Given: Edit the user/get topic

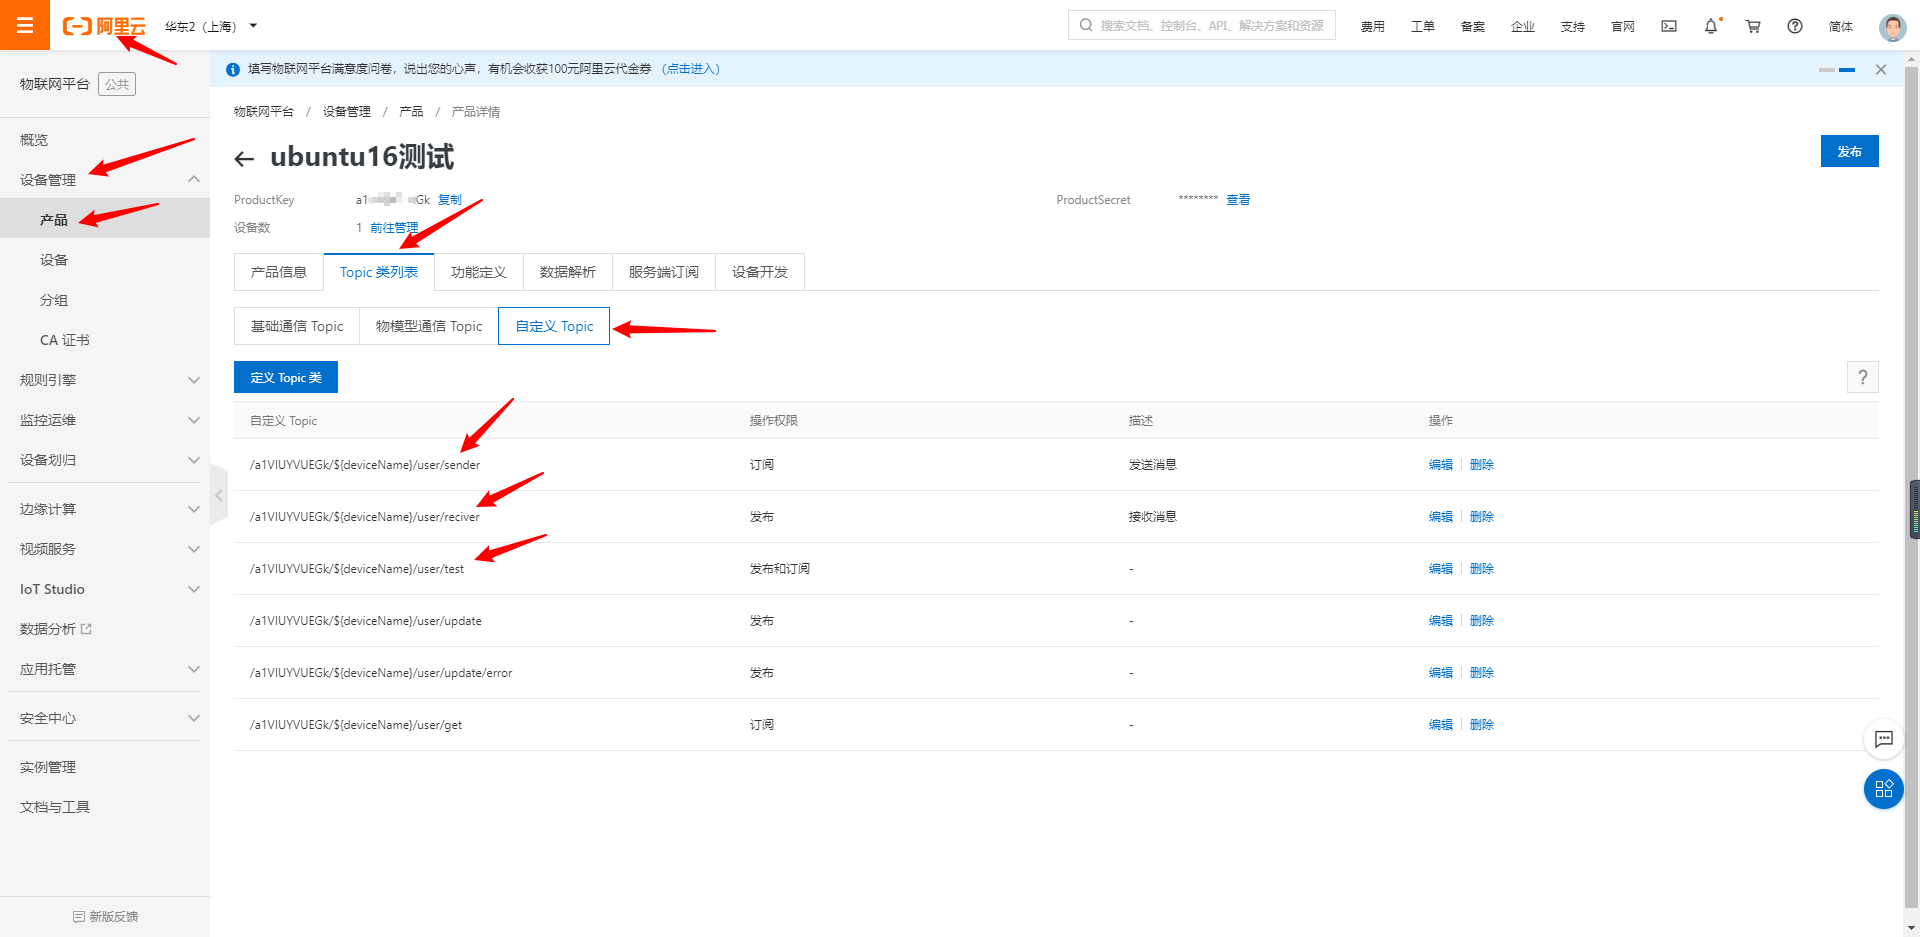Looking at the screenshot, I should tap(1441, 725).
